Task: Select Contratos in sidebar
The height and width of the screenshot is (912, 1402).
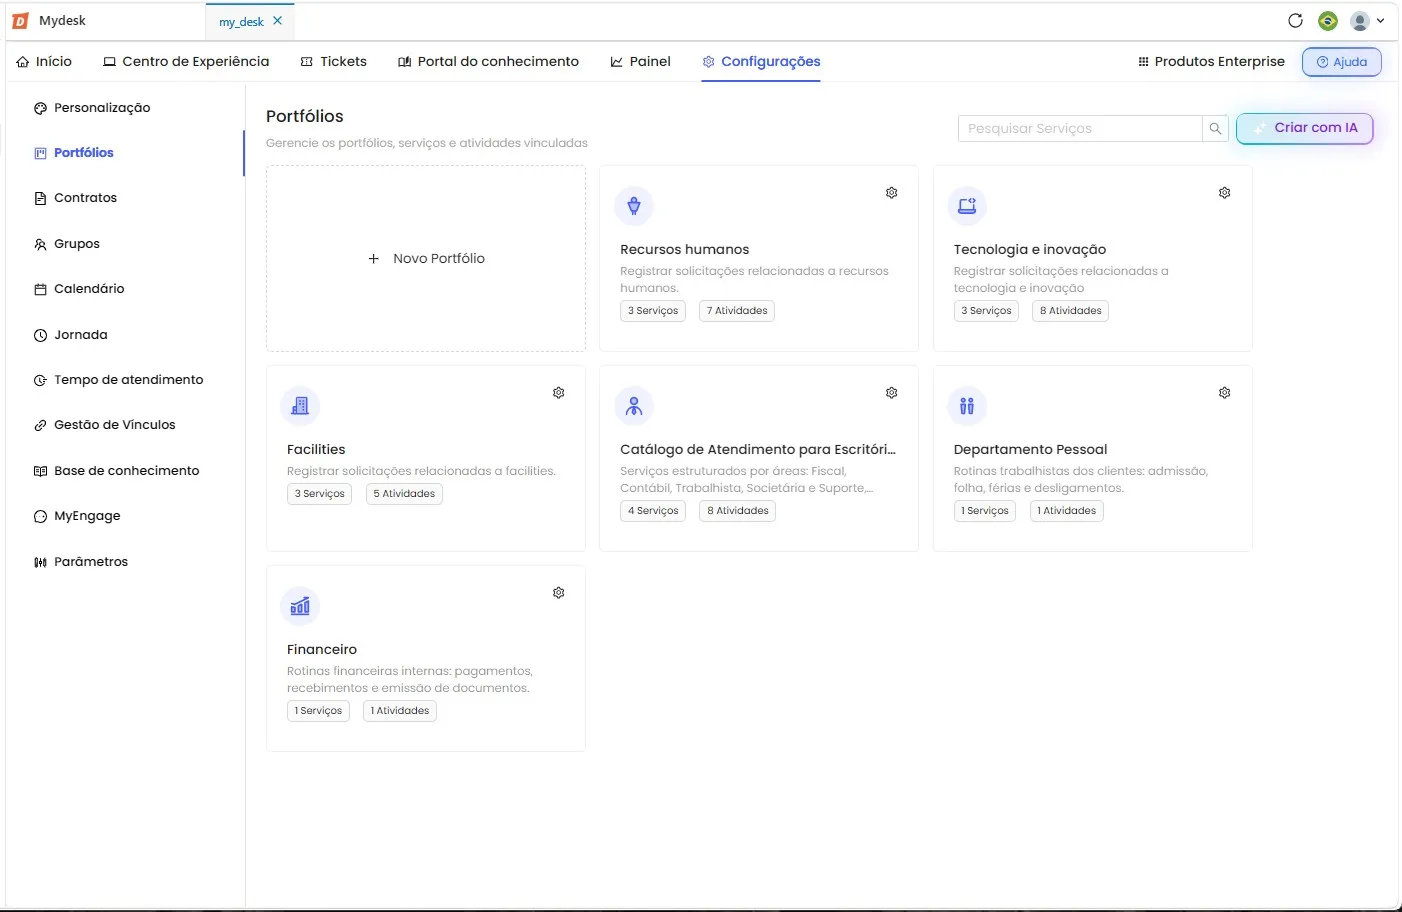Action: click(76, 198)
